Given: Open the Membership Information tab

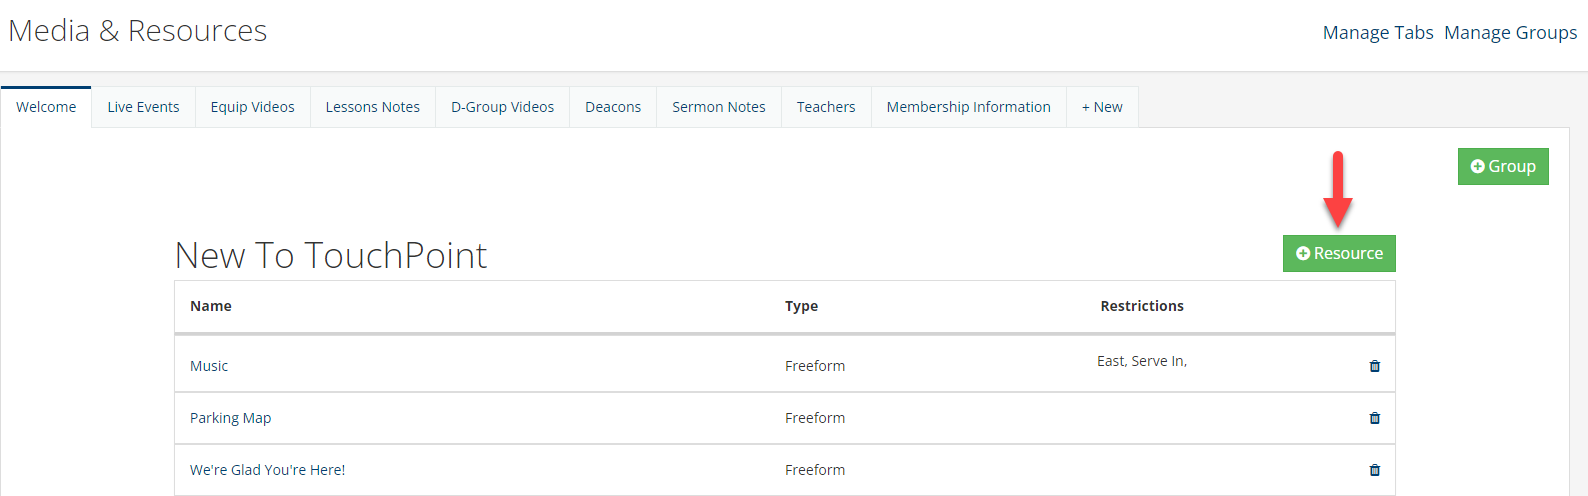Looking at the screenshot, I should click(968, 107).
